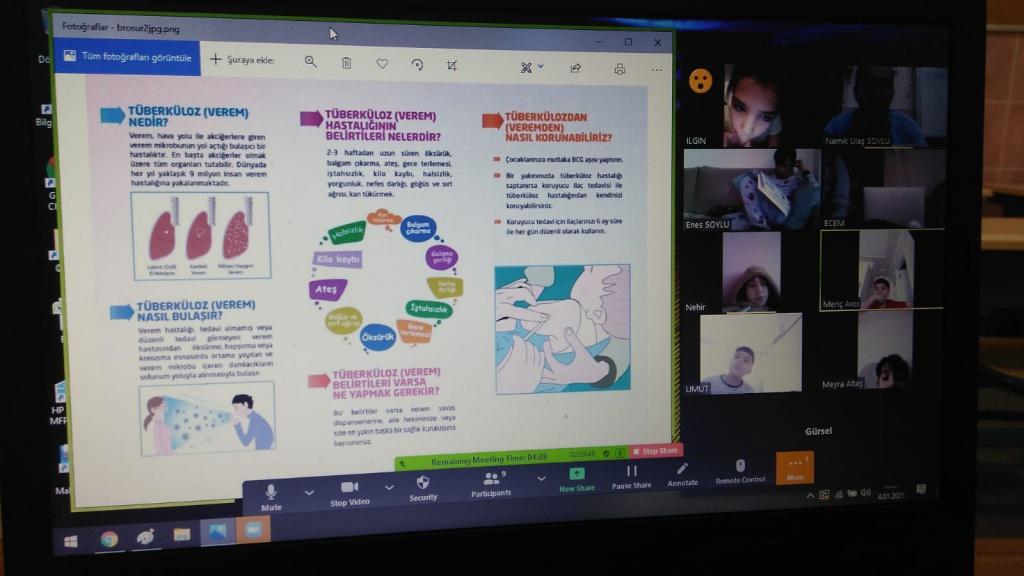Open the orange More menu
1024x576 pixels.
click(795, 468)
